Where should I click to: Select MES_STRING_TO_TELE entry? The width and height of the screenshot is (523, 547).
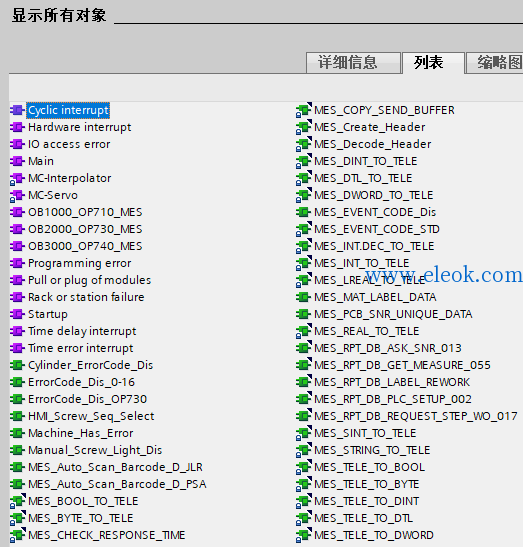(372, 450)
